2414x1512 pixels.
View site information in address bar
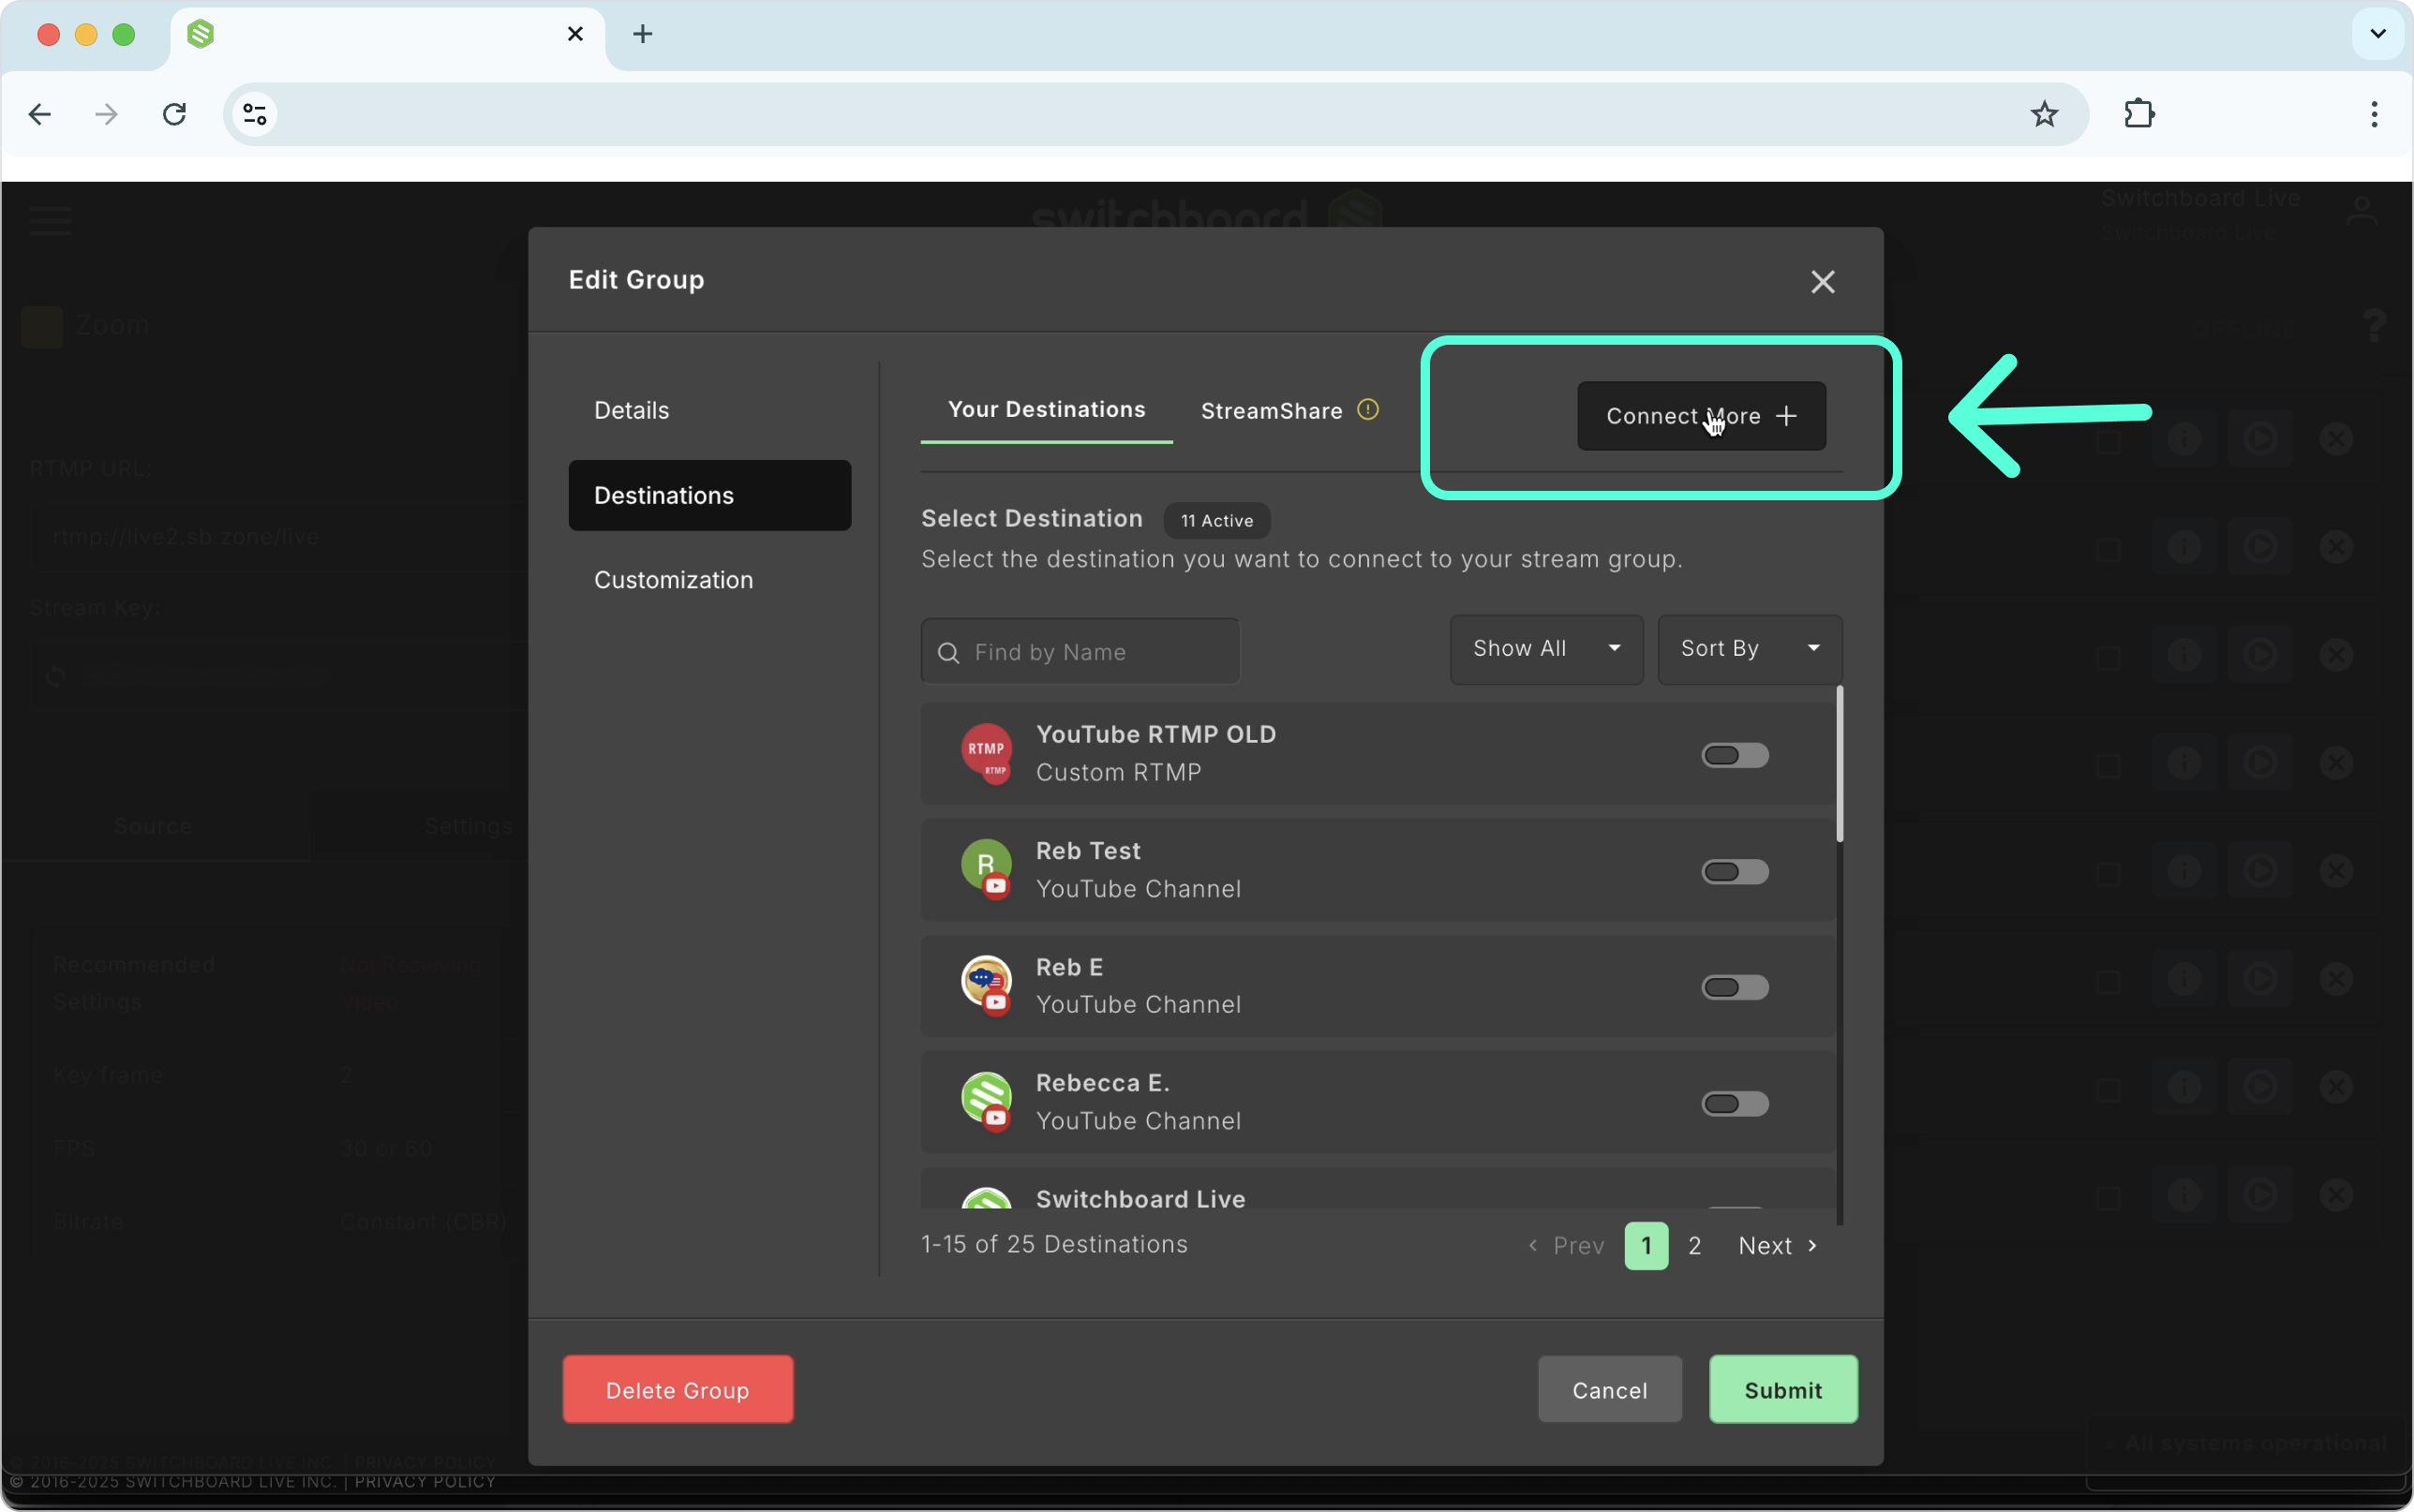(255, 114)
